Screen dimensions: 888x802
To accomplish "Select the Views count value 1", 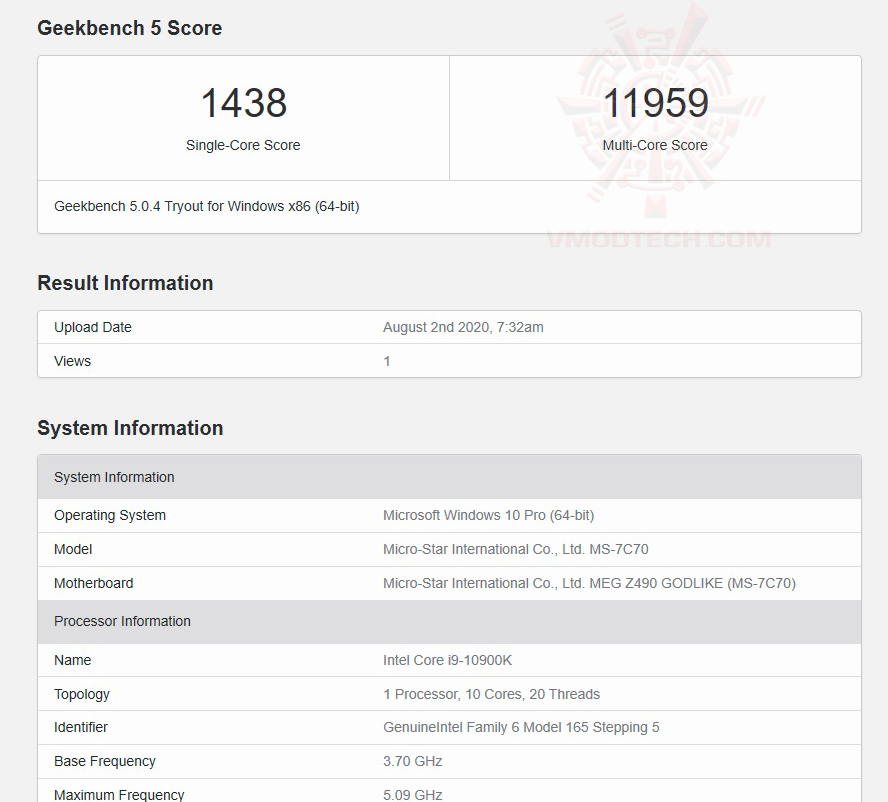I will coord(387,361).
